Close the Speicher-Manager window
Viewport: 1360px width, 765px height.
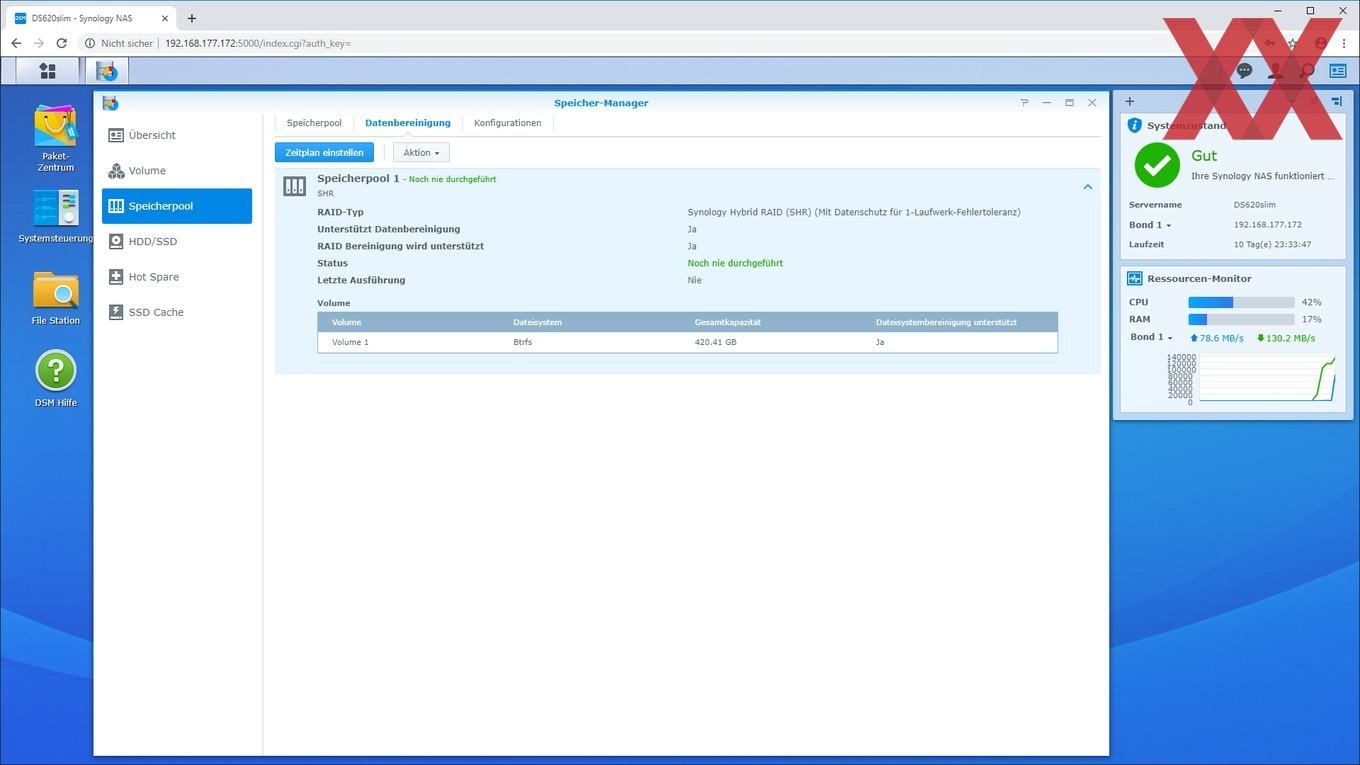(1092, 103)
